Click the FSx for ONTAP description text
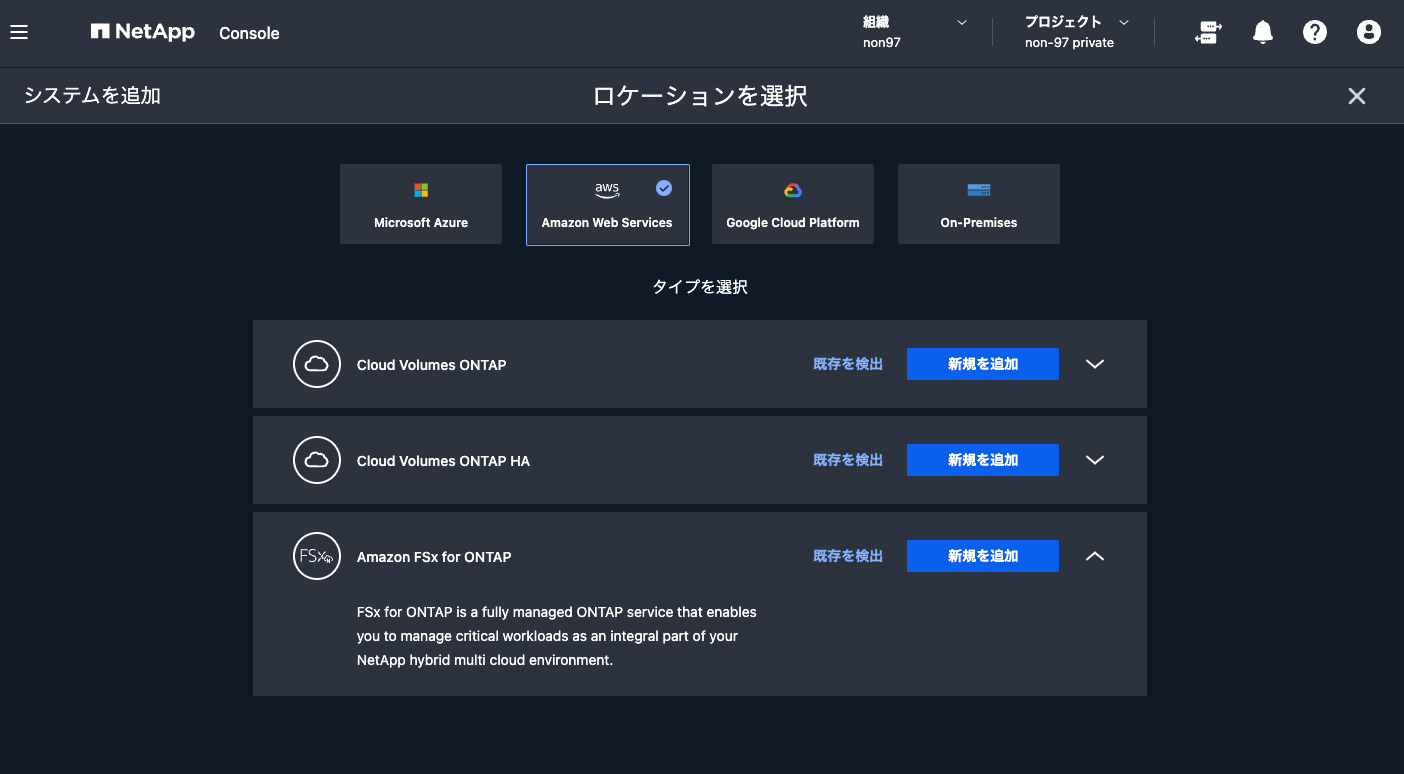Viewport: 1404px width, 774px height. coord(557,636)
